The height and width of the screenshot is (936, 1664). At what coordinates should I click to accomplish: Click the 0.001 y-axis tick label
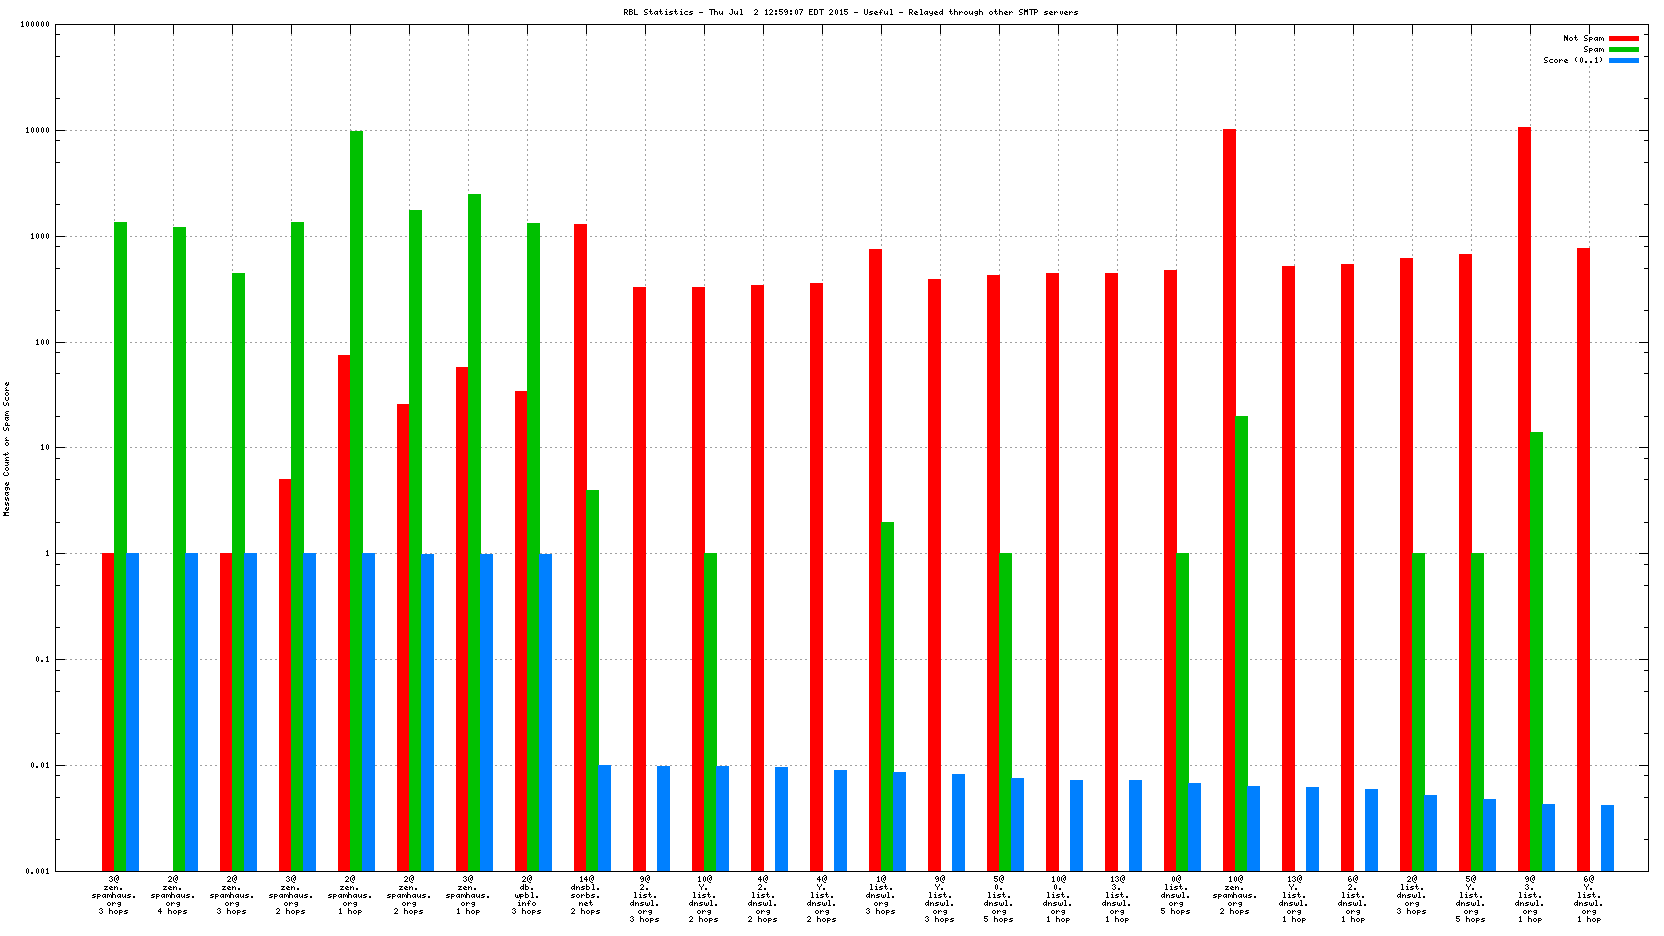tap(37, 871)
